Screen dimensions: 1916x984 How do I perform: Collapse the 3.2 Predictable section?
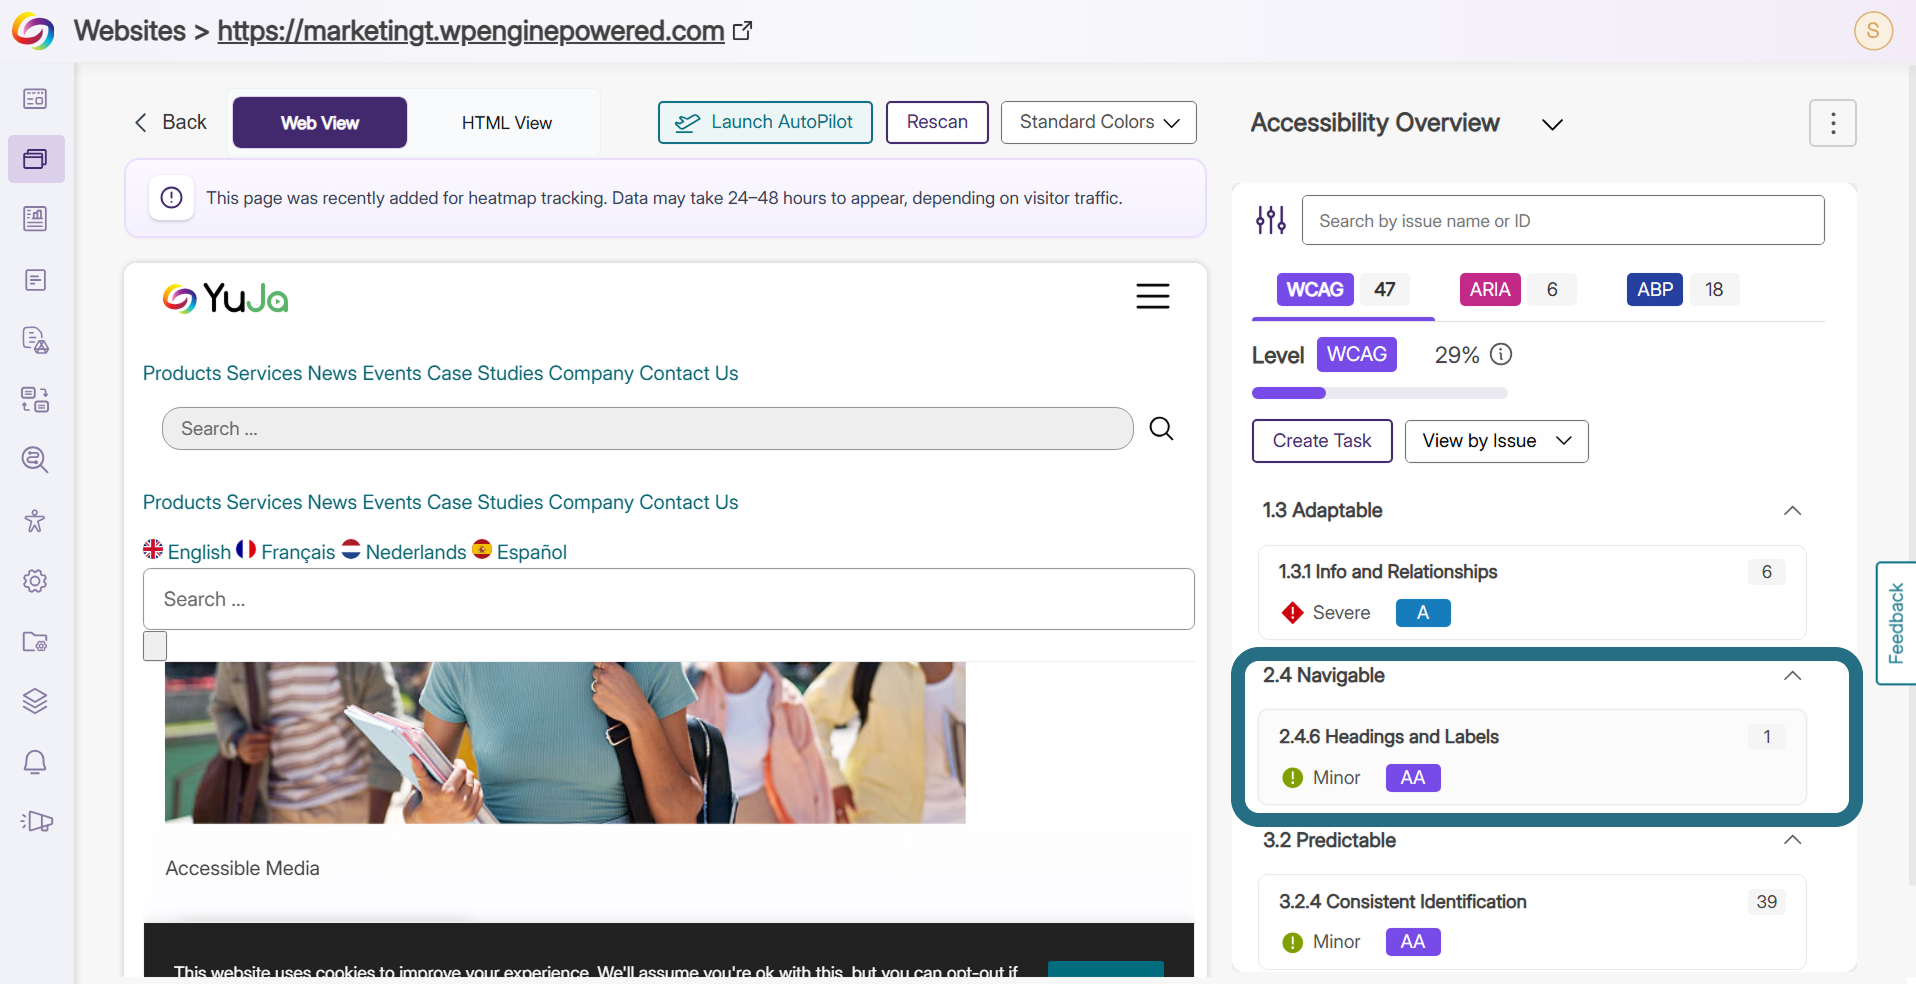1792,840
